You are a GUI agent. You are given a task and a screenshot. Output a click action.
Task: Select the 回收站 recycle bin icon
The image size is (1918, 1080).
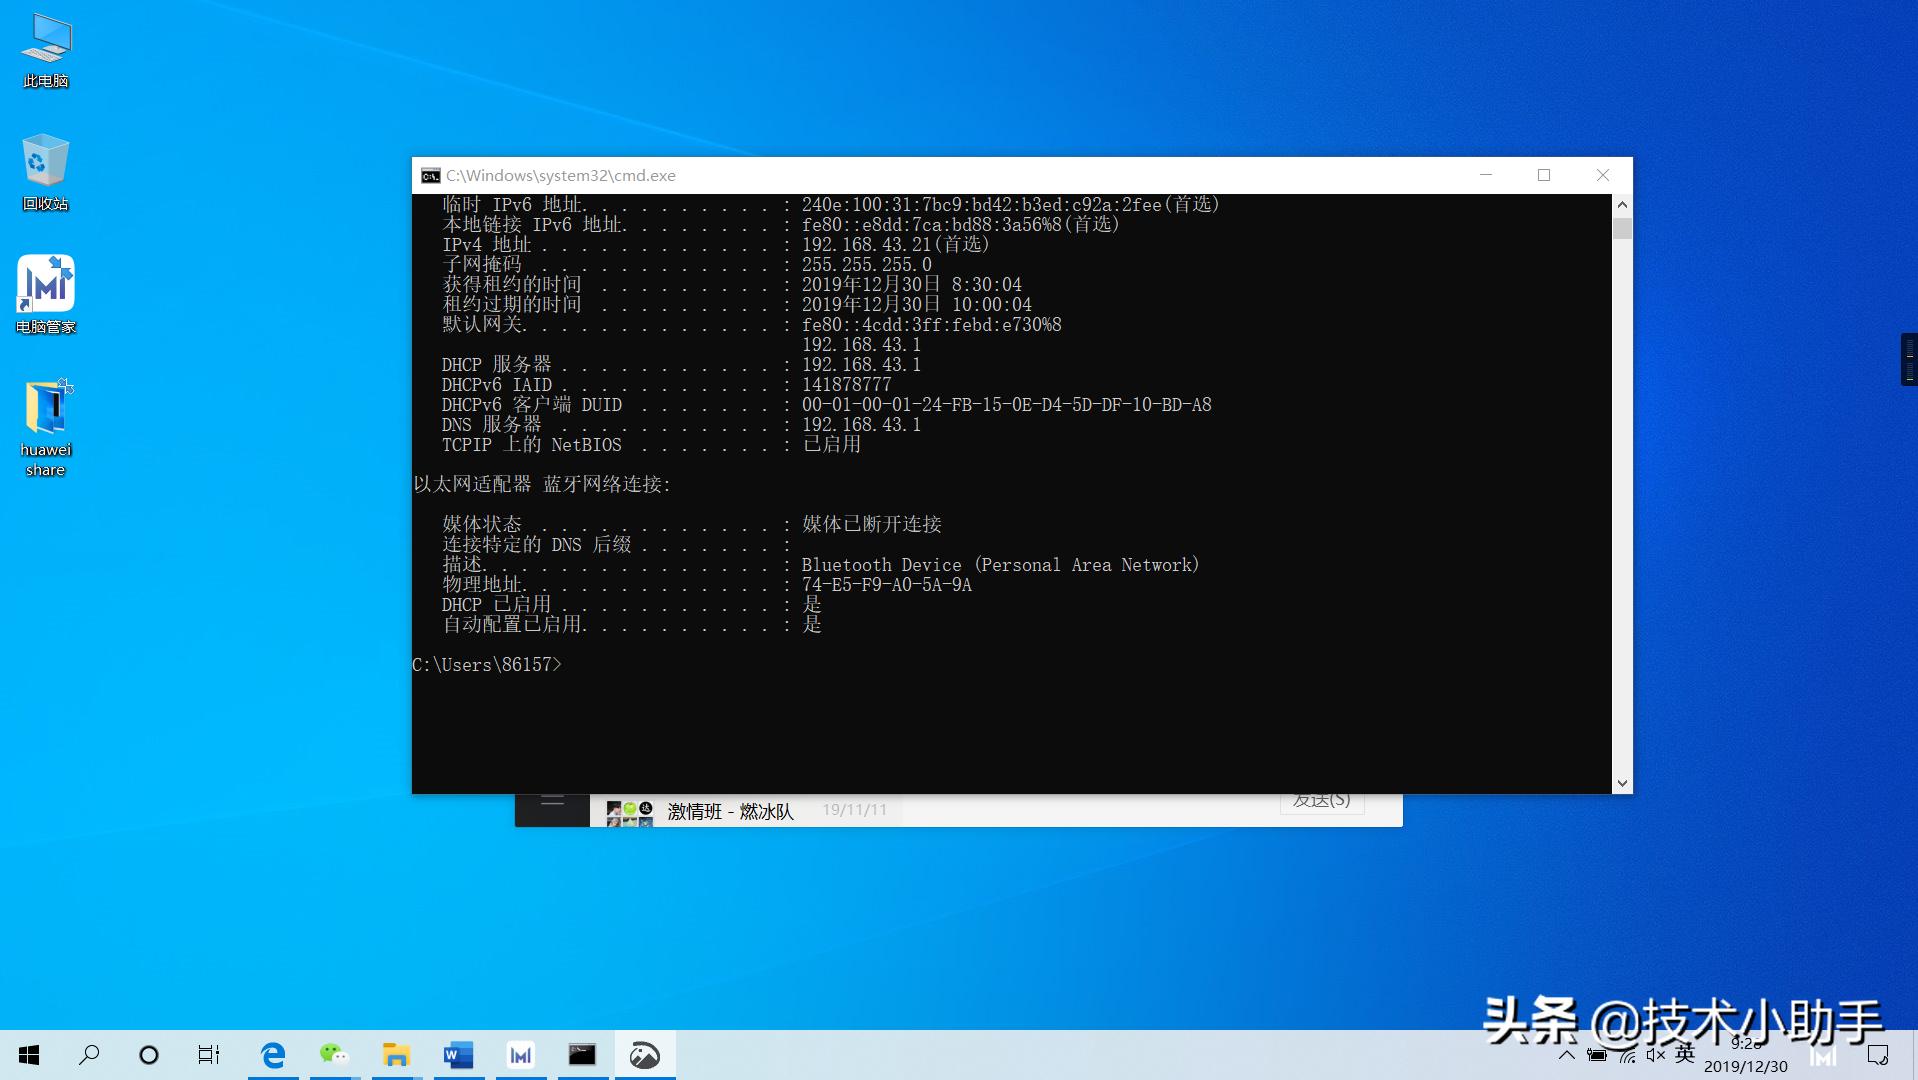tap(46, 172)
